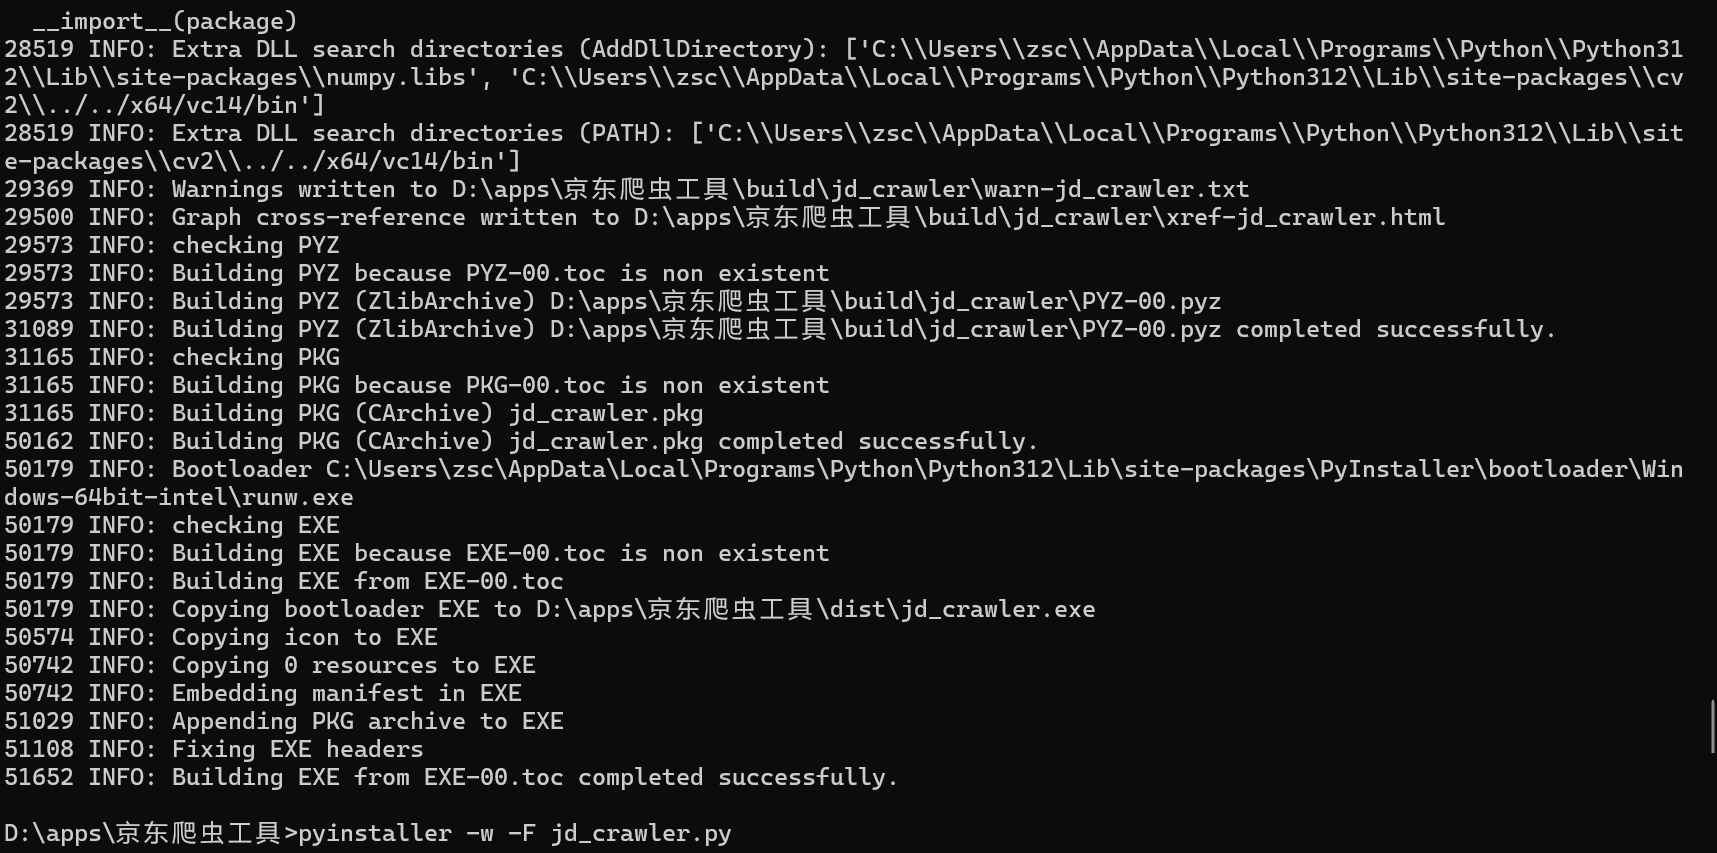
Task: Click the "Fixing EXE headers" line
Action: click(297, 749)
